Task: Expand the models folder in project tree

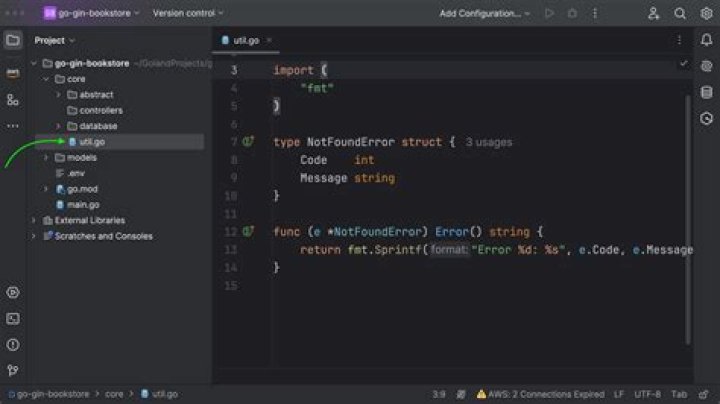Action: (46, 158)
